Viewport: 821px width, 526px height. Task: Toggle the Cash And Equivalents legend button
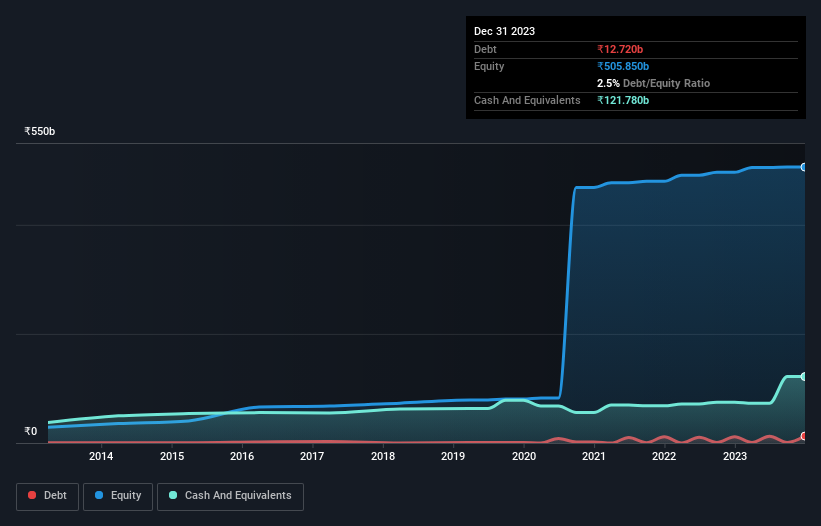(x=230, y=496)
